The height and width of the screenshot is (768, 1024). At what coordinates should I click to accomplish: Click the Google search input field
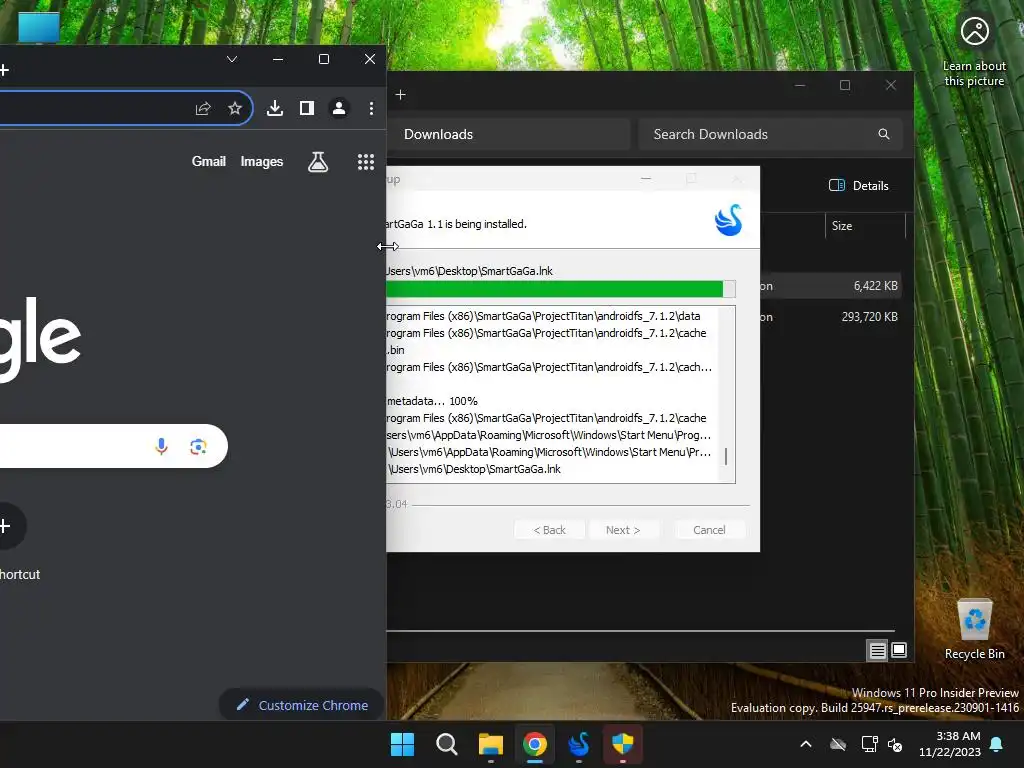pos(114,446)
